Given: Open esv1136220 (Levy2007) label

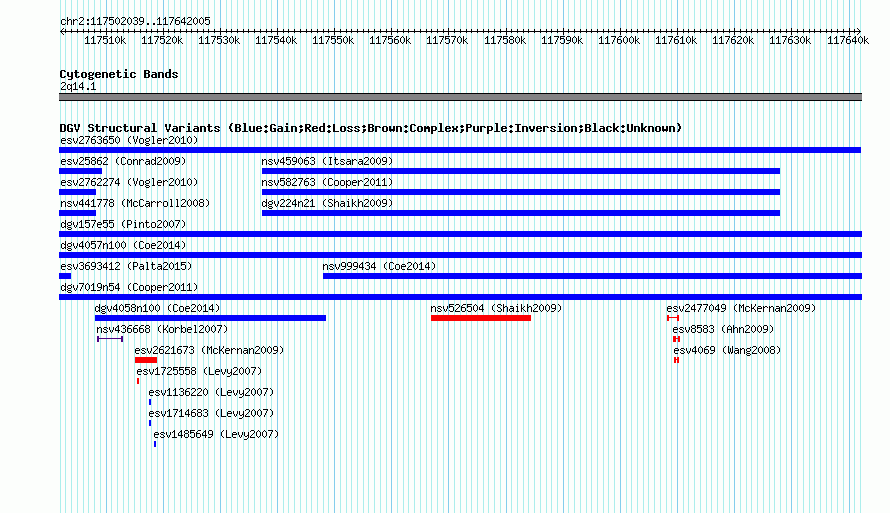Looking at the screenshot, I should (211, 392).
